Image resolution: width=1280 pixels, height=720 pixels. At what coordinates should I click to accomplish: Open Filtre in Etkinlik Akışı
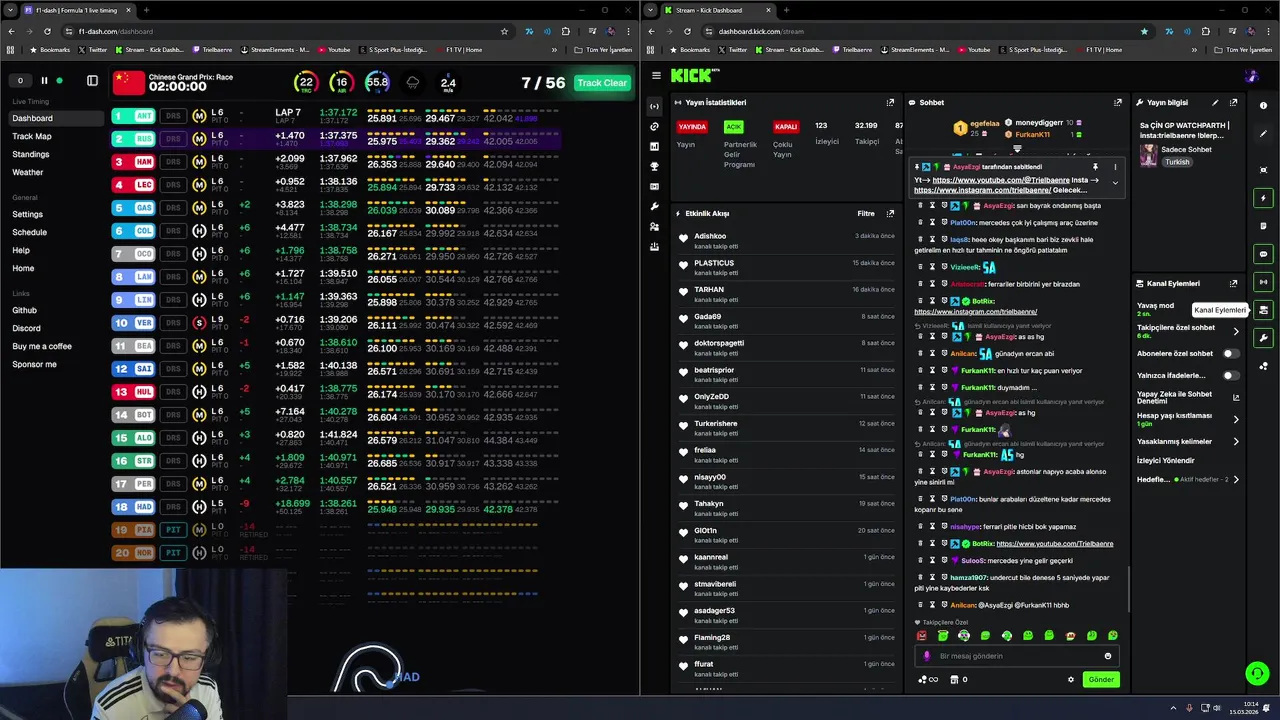[x=866, y=213]
